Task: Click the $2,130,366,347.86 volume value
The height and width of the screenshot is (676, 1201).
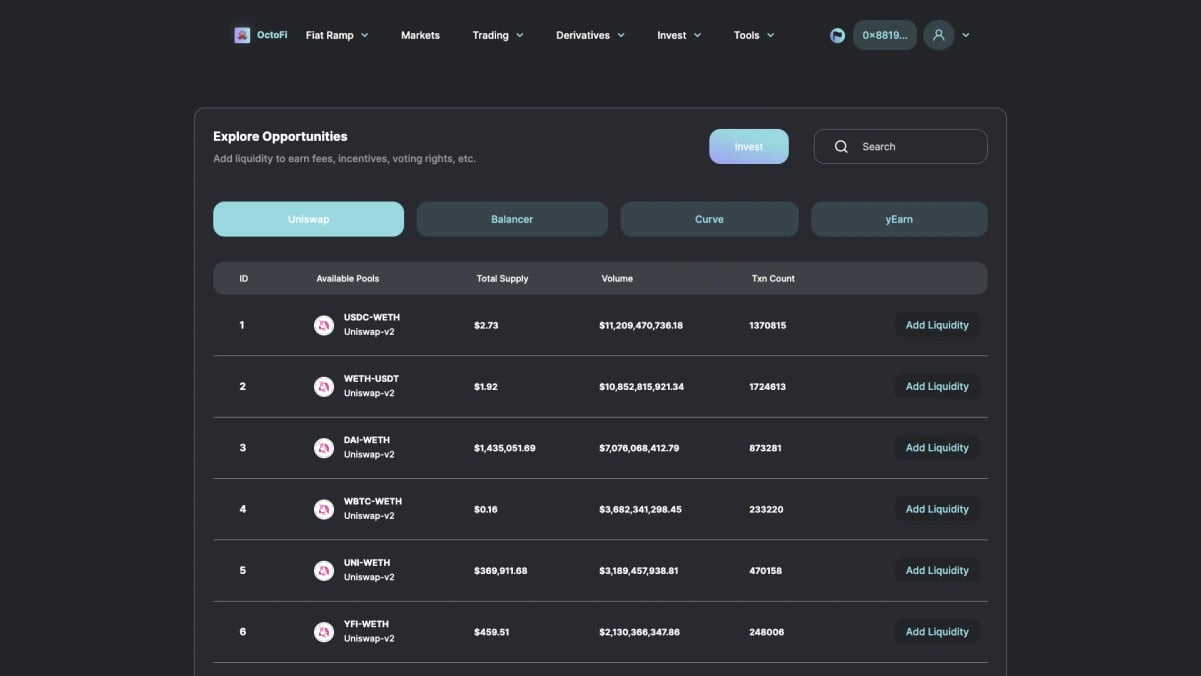Action: point(639,632)
